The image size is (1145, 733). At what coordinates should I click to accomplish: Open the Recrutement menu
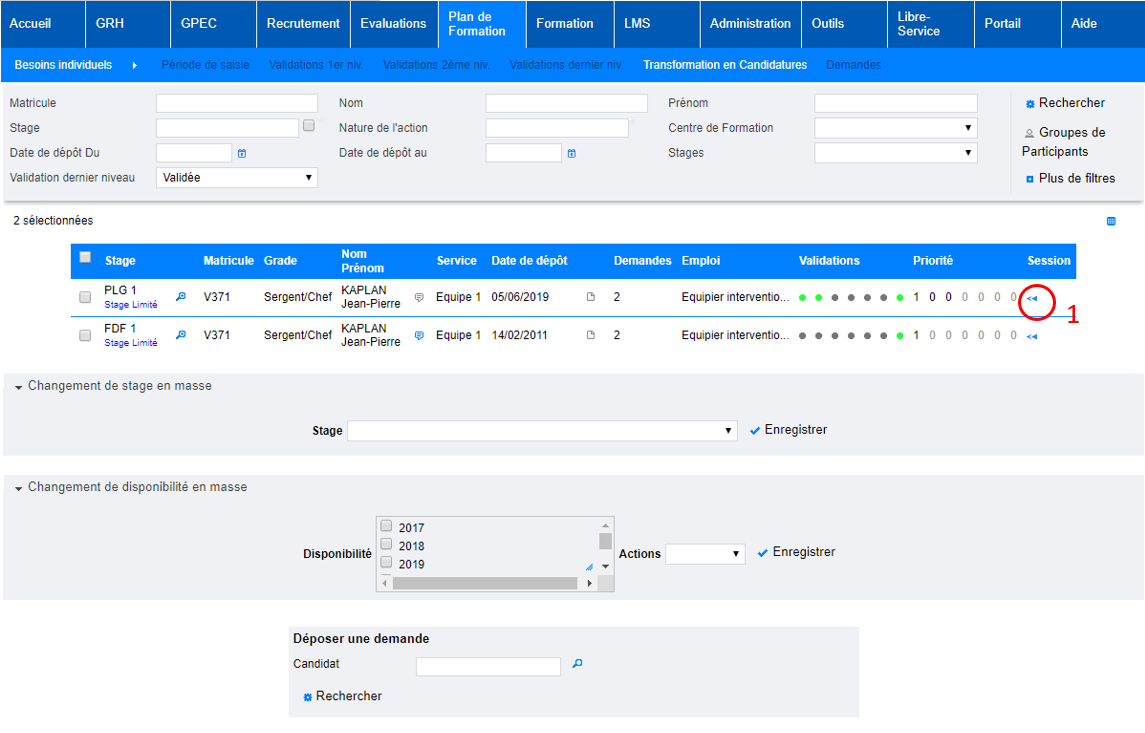302,24
